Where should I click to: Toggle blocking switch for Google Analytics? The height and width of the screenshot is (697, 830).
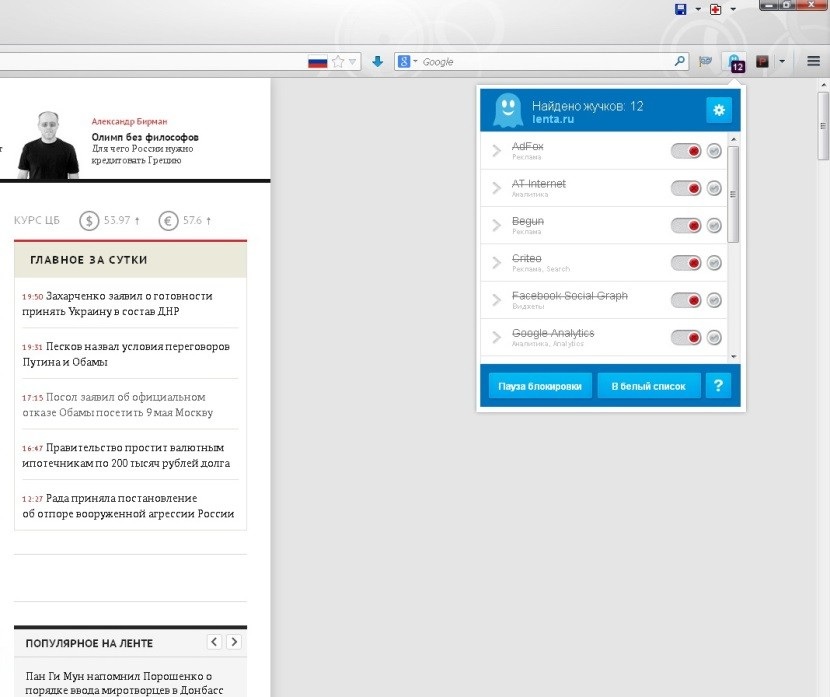coord(686,337)
